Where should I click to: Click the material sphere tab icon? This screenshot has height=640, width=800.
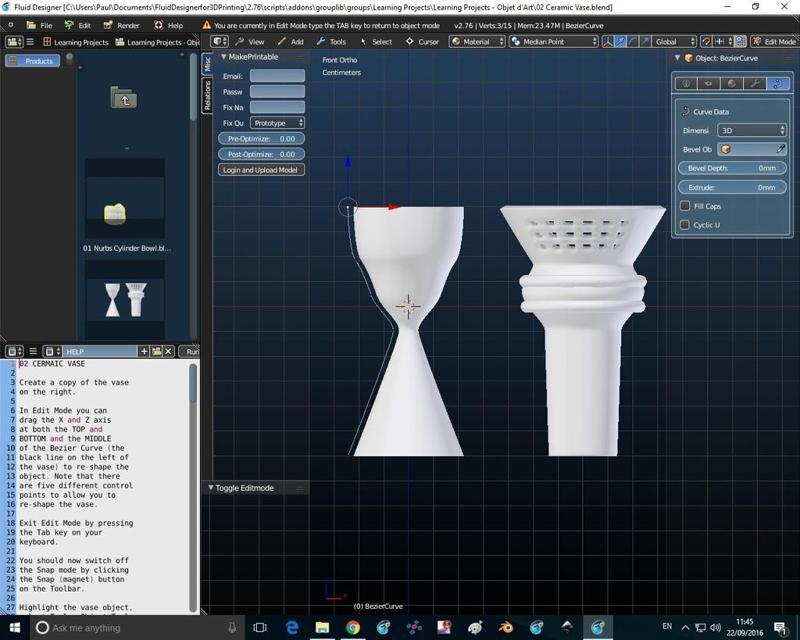[x=732, y=84]
